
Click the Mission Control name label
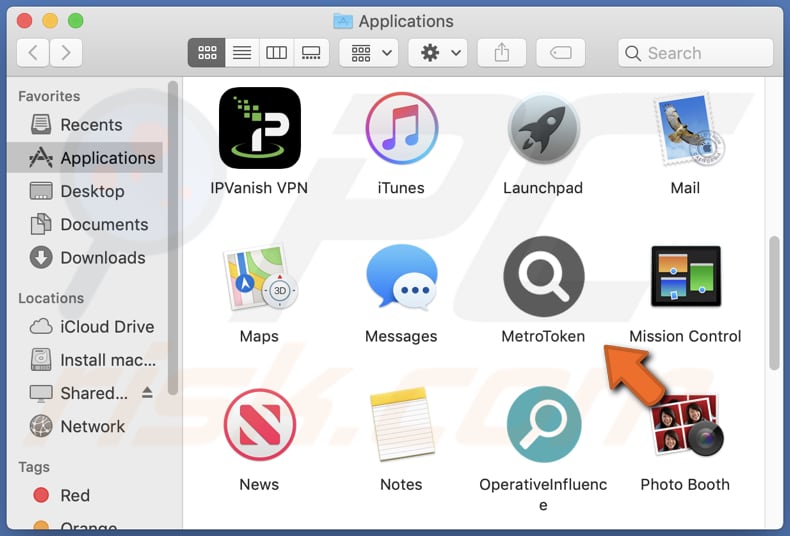coord(685,336)
